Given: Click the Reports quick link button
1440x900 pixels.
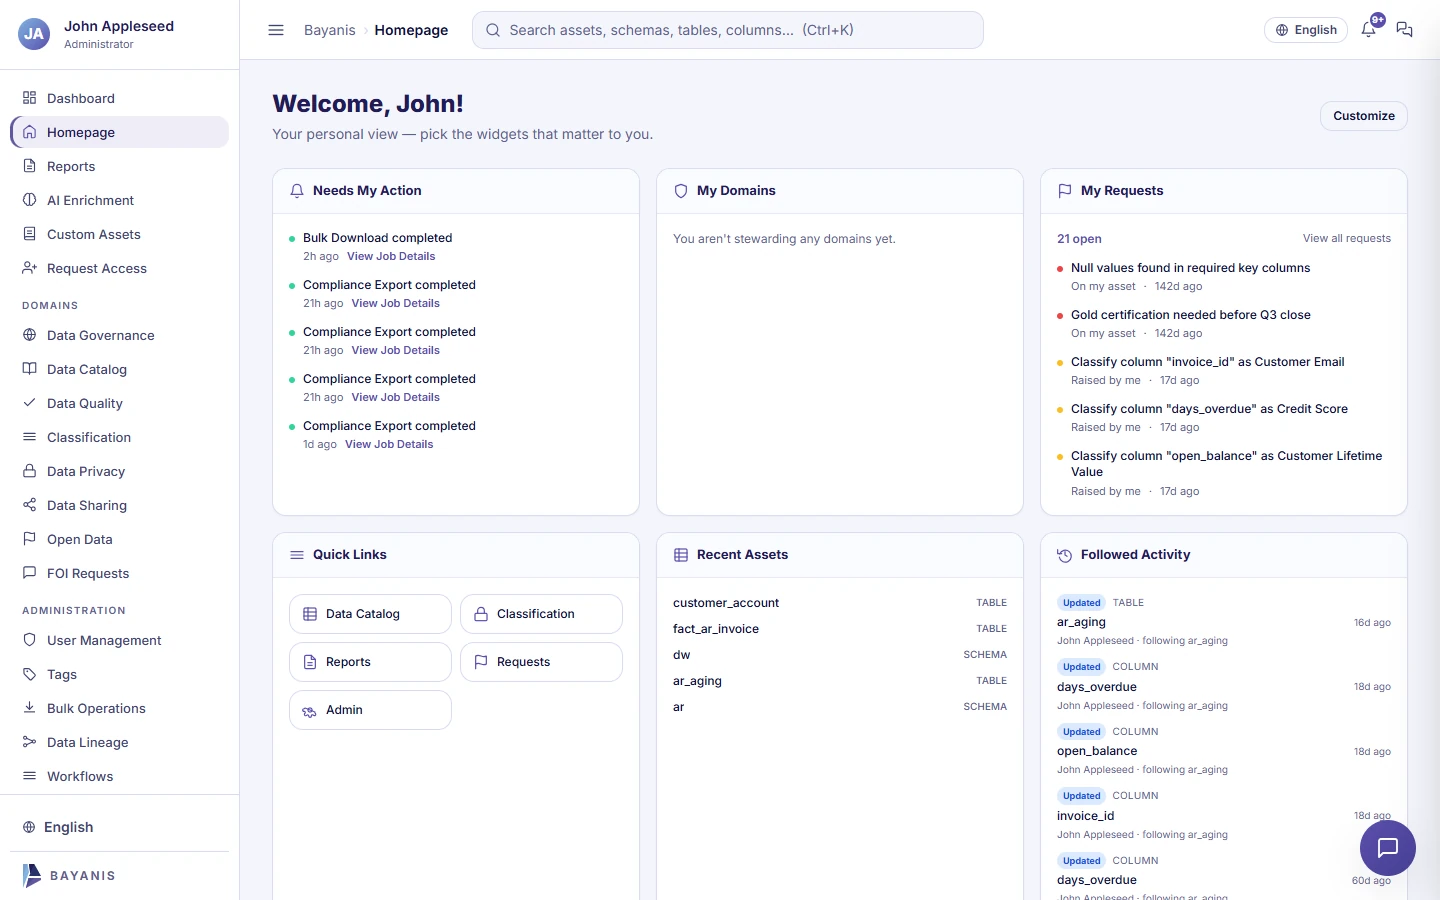Looking at the screenshot, I should tap(370, 662).
